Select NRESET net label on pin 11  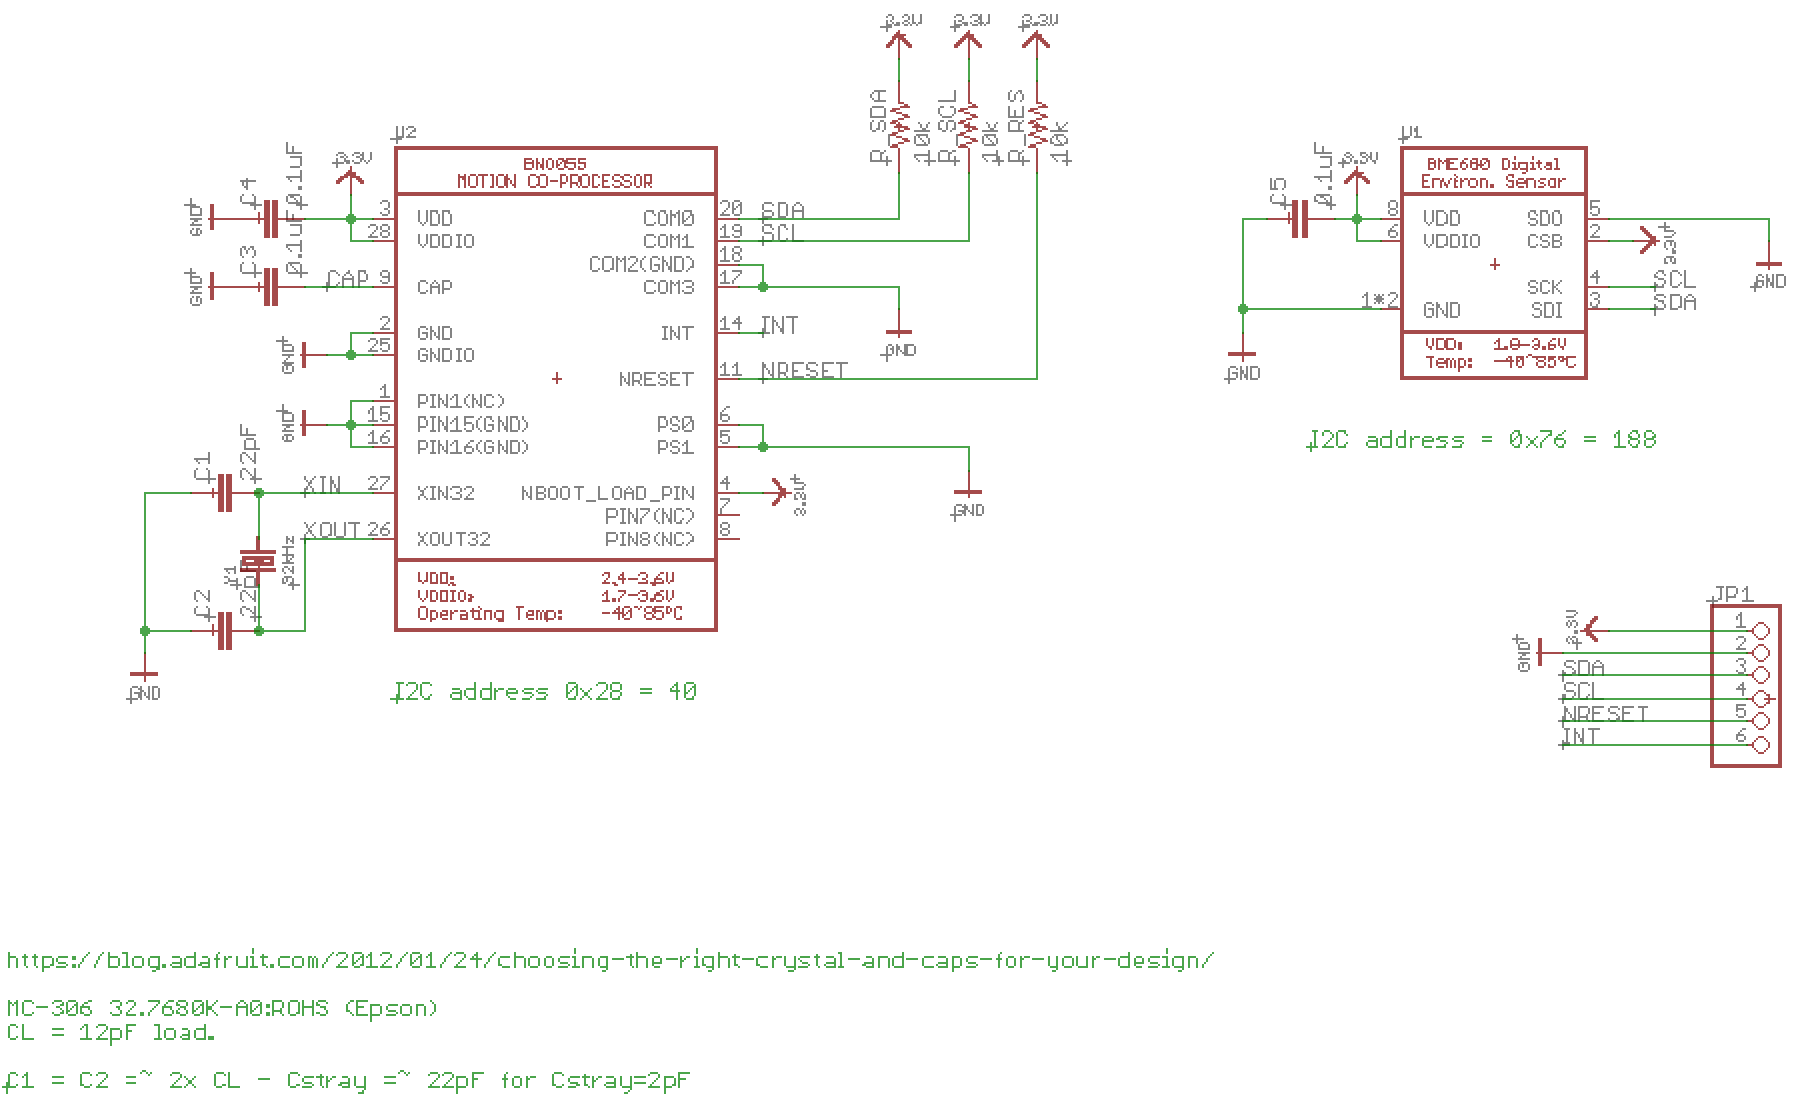pos(804,370)
